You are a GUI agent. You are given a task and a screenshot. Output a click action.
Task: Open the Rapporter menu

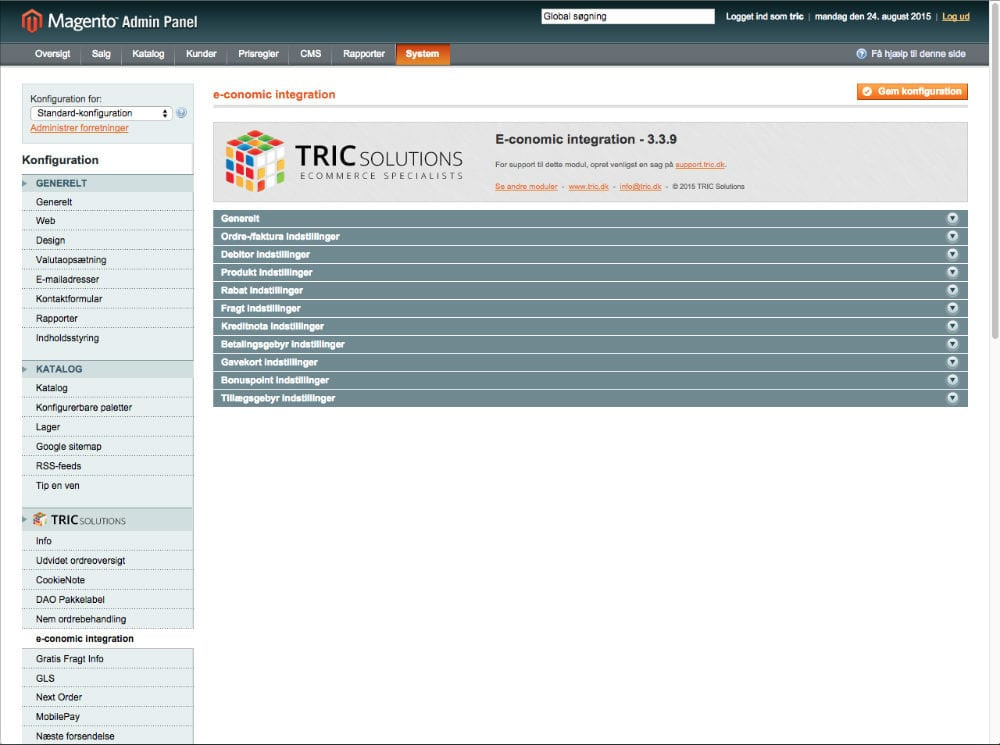[362, 54]
